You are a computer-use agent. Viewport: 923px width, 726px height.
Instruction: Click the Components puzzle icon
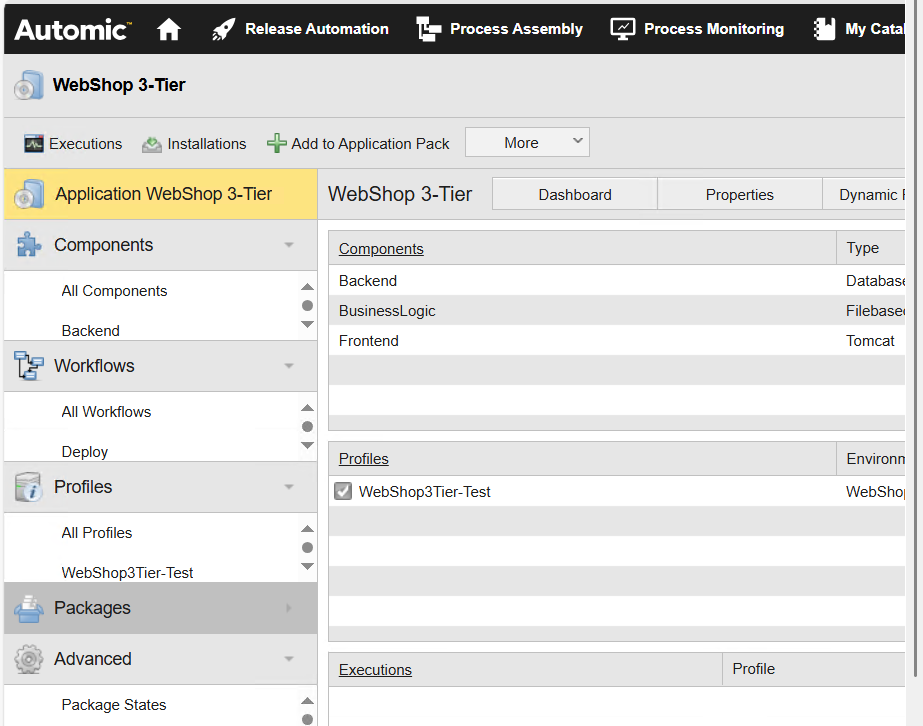coord(28,245)
